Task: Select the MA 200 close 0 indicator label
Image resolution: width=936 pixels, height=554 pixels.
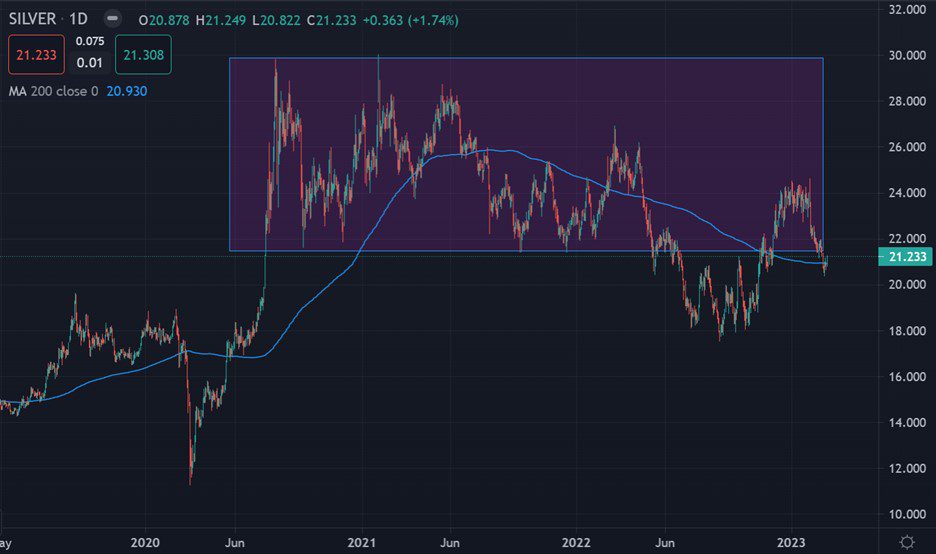Action: click(53, 91)
